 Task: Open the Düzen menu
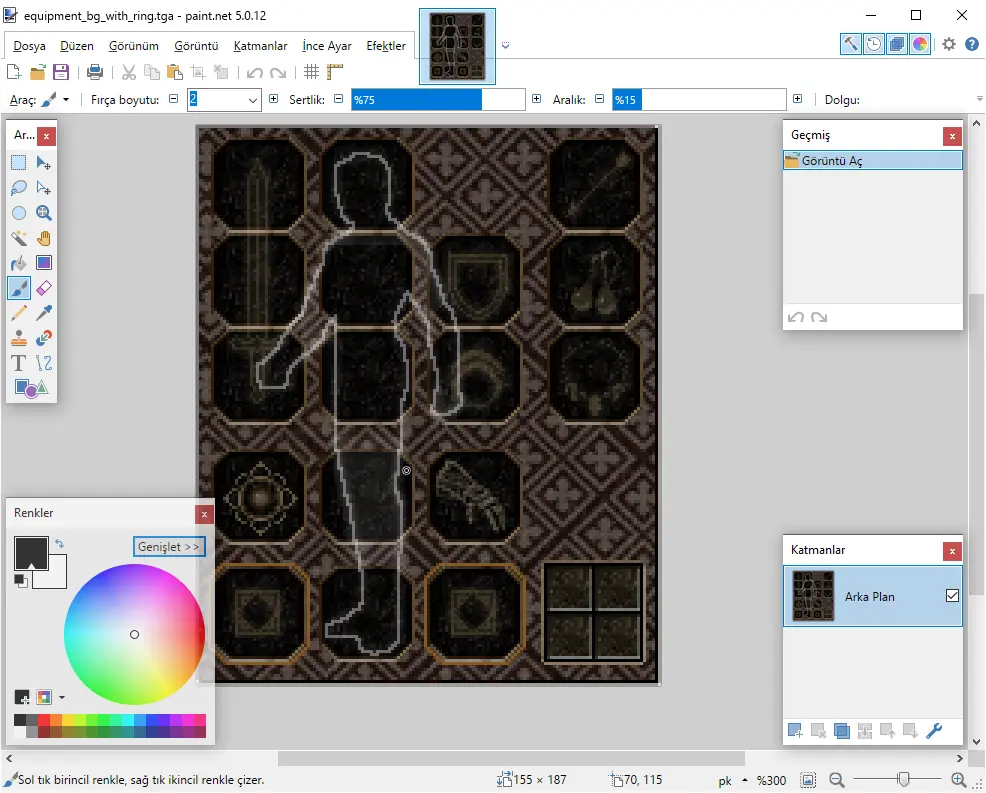click(x=77, y=46)
